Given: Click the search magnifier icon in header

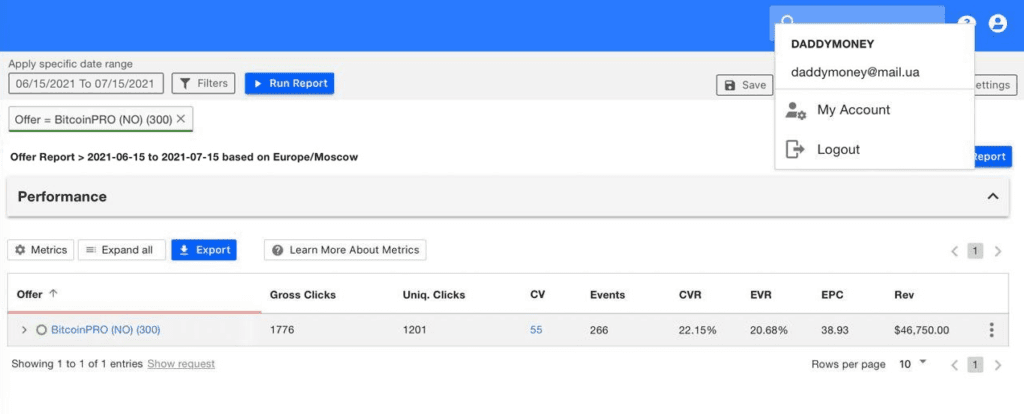Looking at the screenshot, I should click(x=787, y=20).
